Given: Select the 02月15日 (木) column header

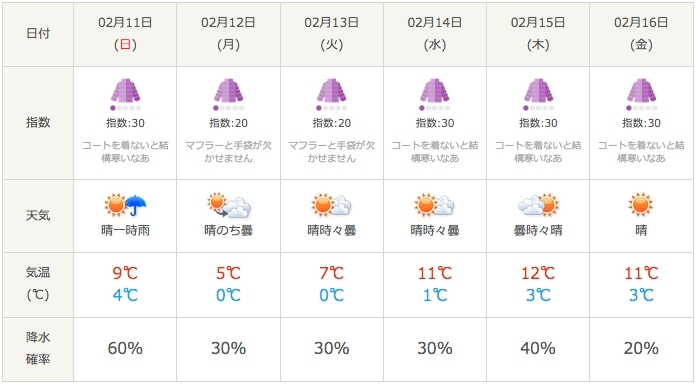Looking at the screenshot, I should (x=538, y=33).
